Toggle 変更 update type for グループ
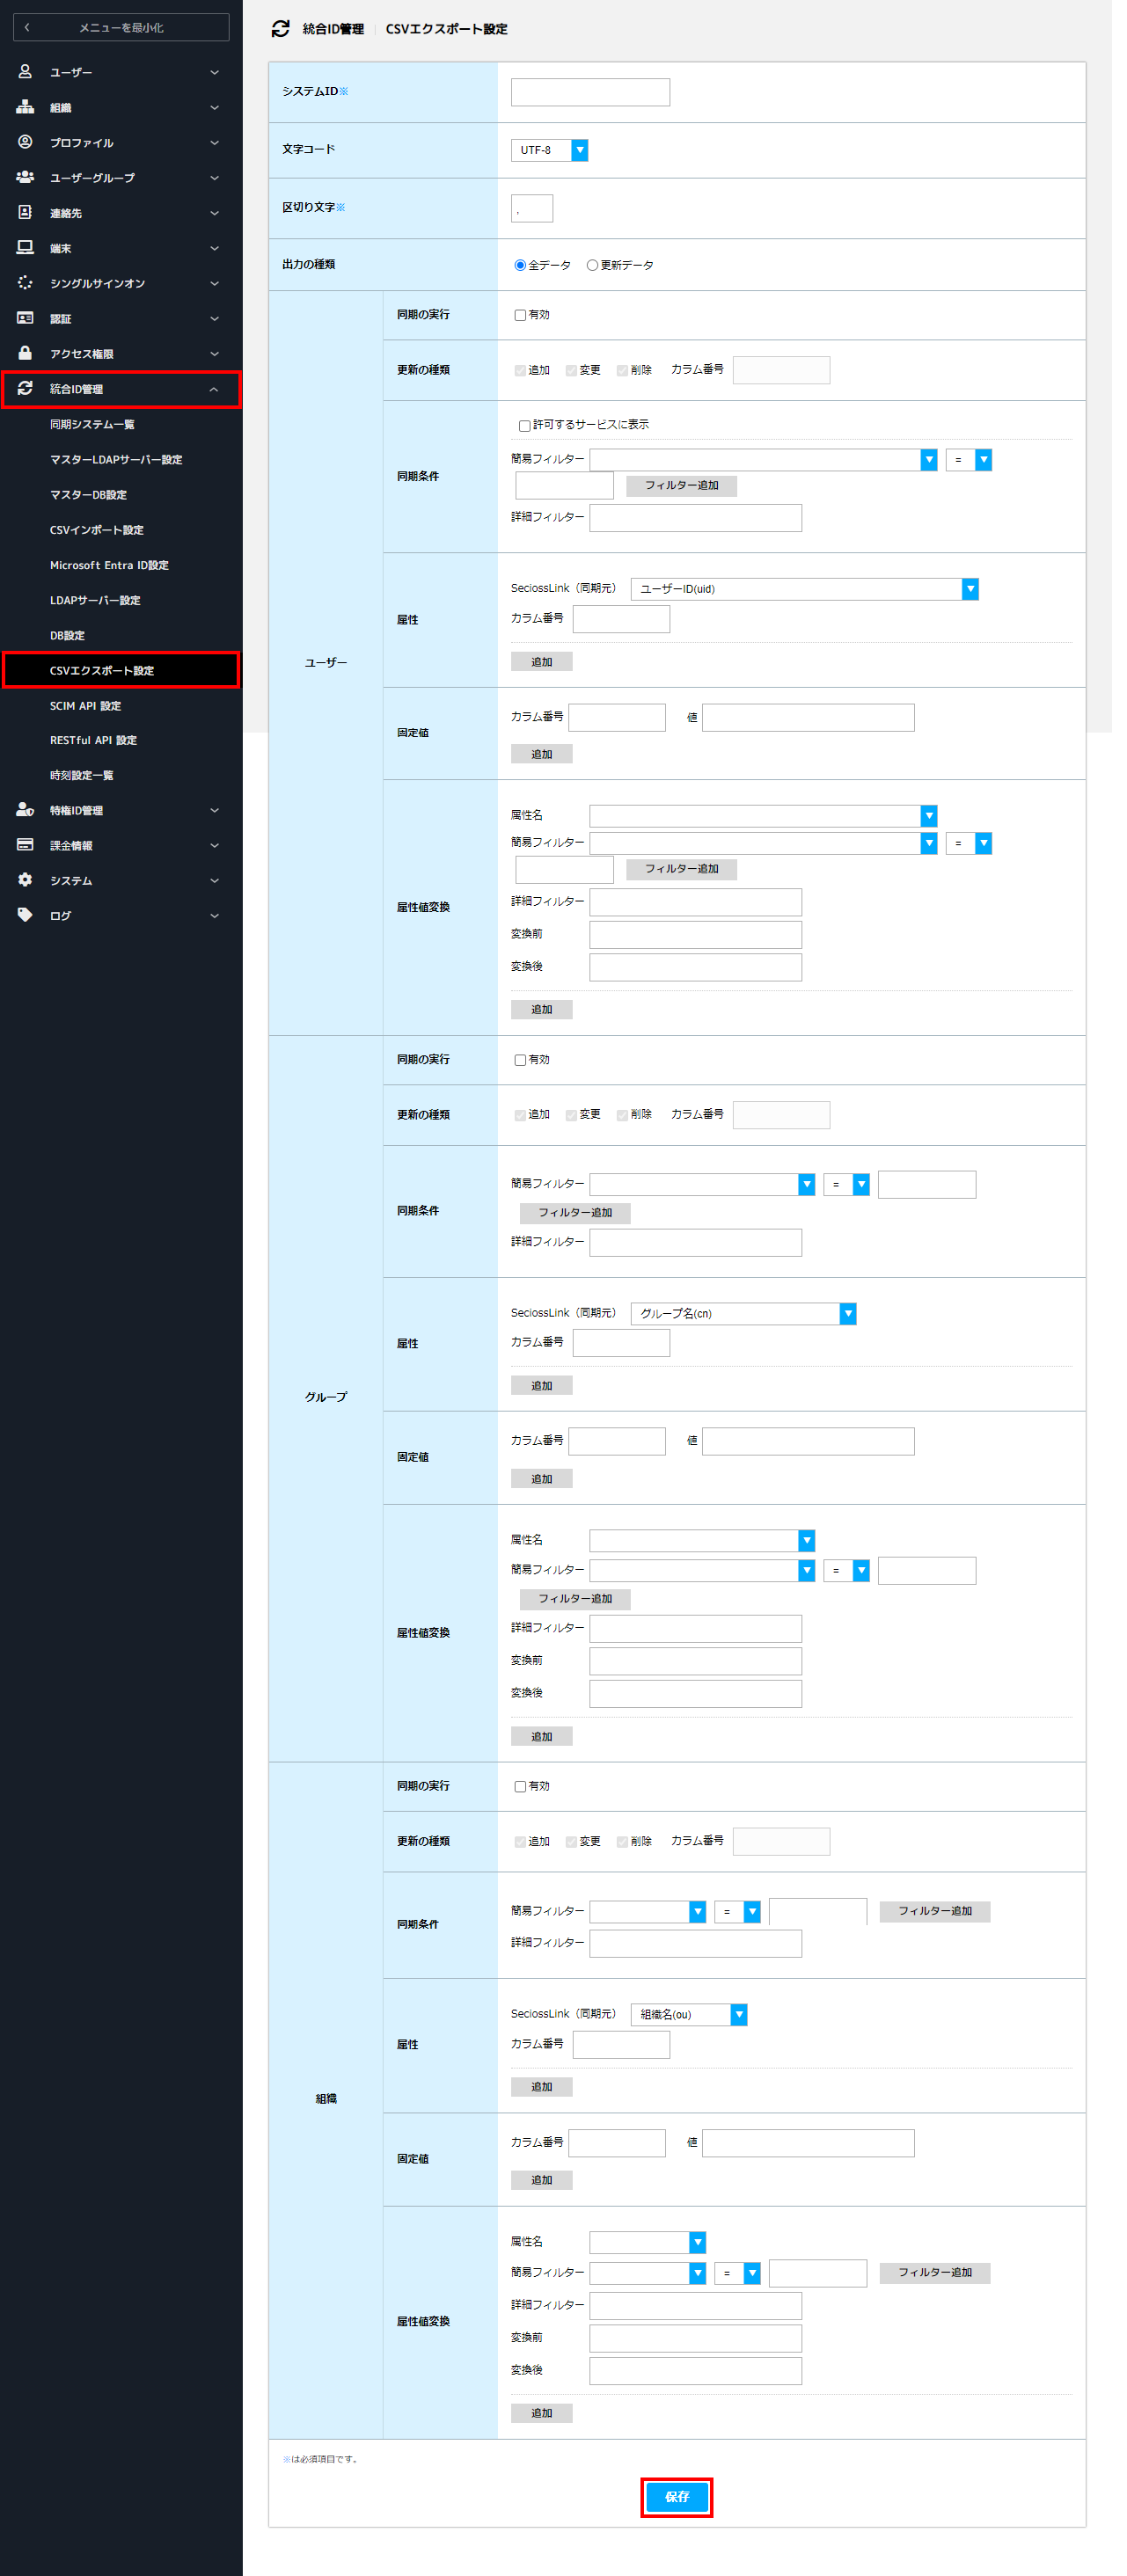The width and height of the screenshot is (1127, 2576). pyautogui.click(x=571, y=1115)
